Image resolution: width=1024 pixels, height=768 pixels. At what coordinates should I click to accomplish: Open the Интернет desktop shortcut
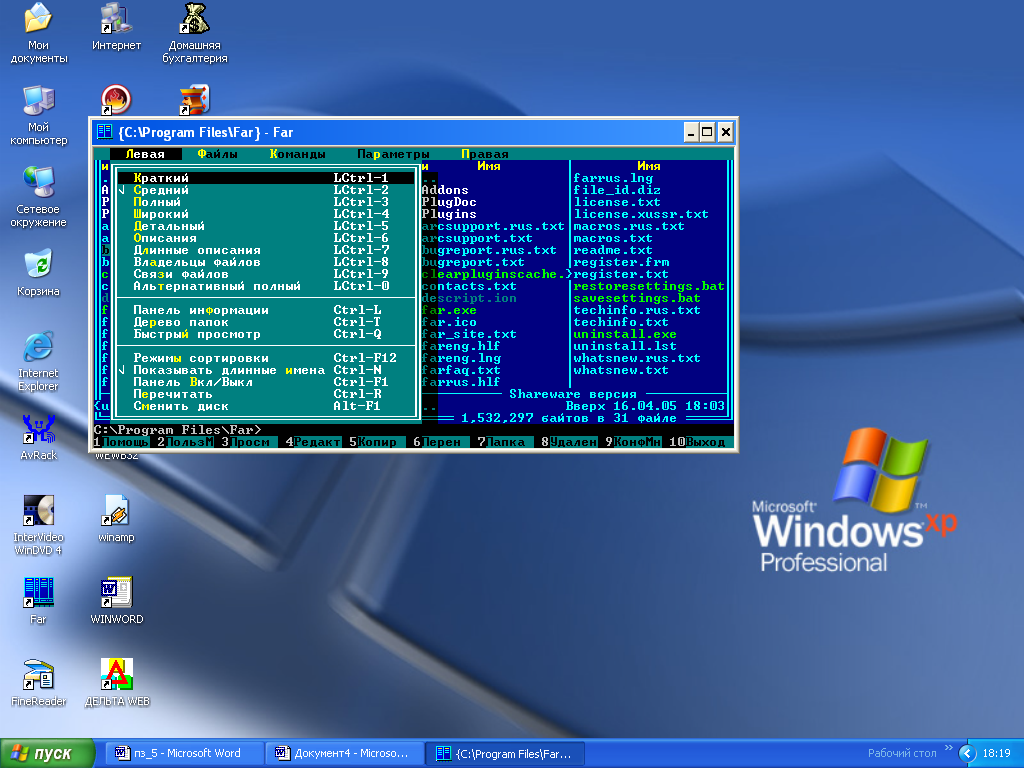tap(116, 27)
